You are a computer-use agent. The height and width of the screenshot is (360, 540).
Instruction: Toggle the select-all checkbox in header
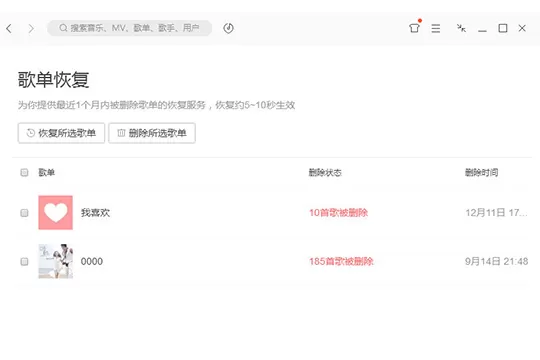(x=24, y=172)
